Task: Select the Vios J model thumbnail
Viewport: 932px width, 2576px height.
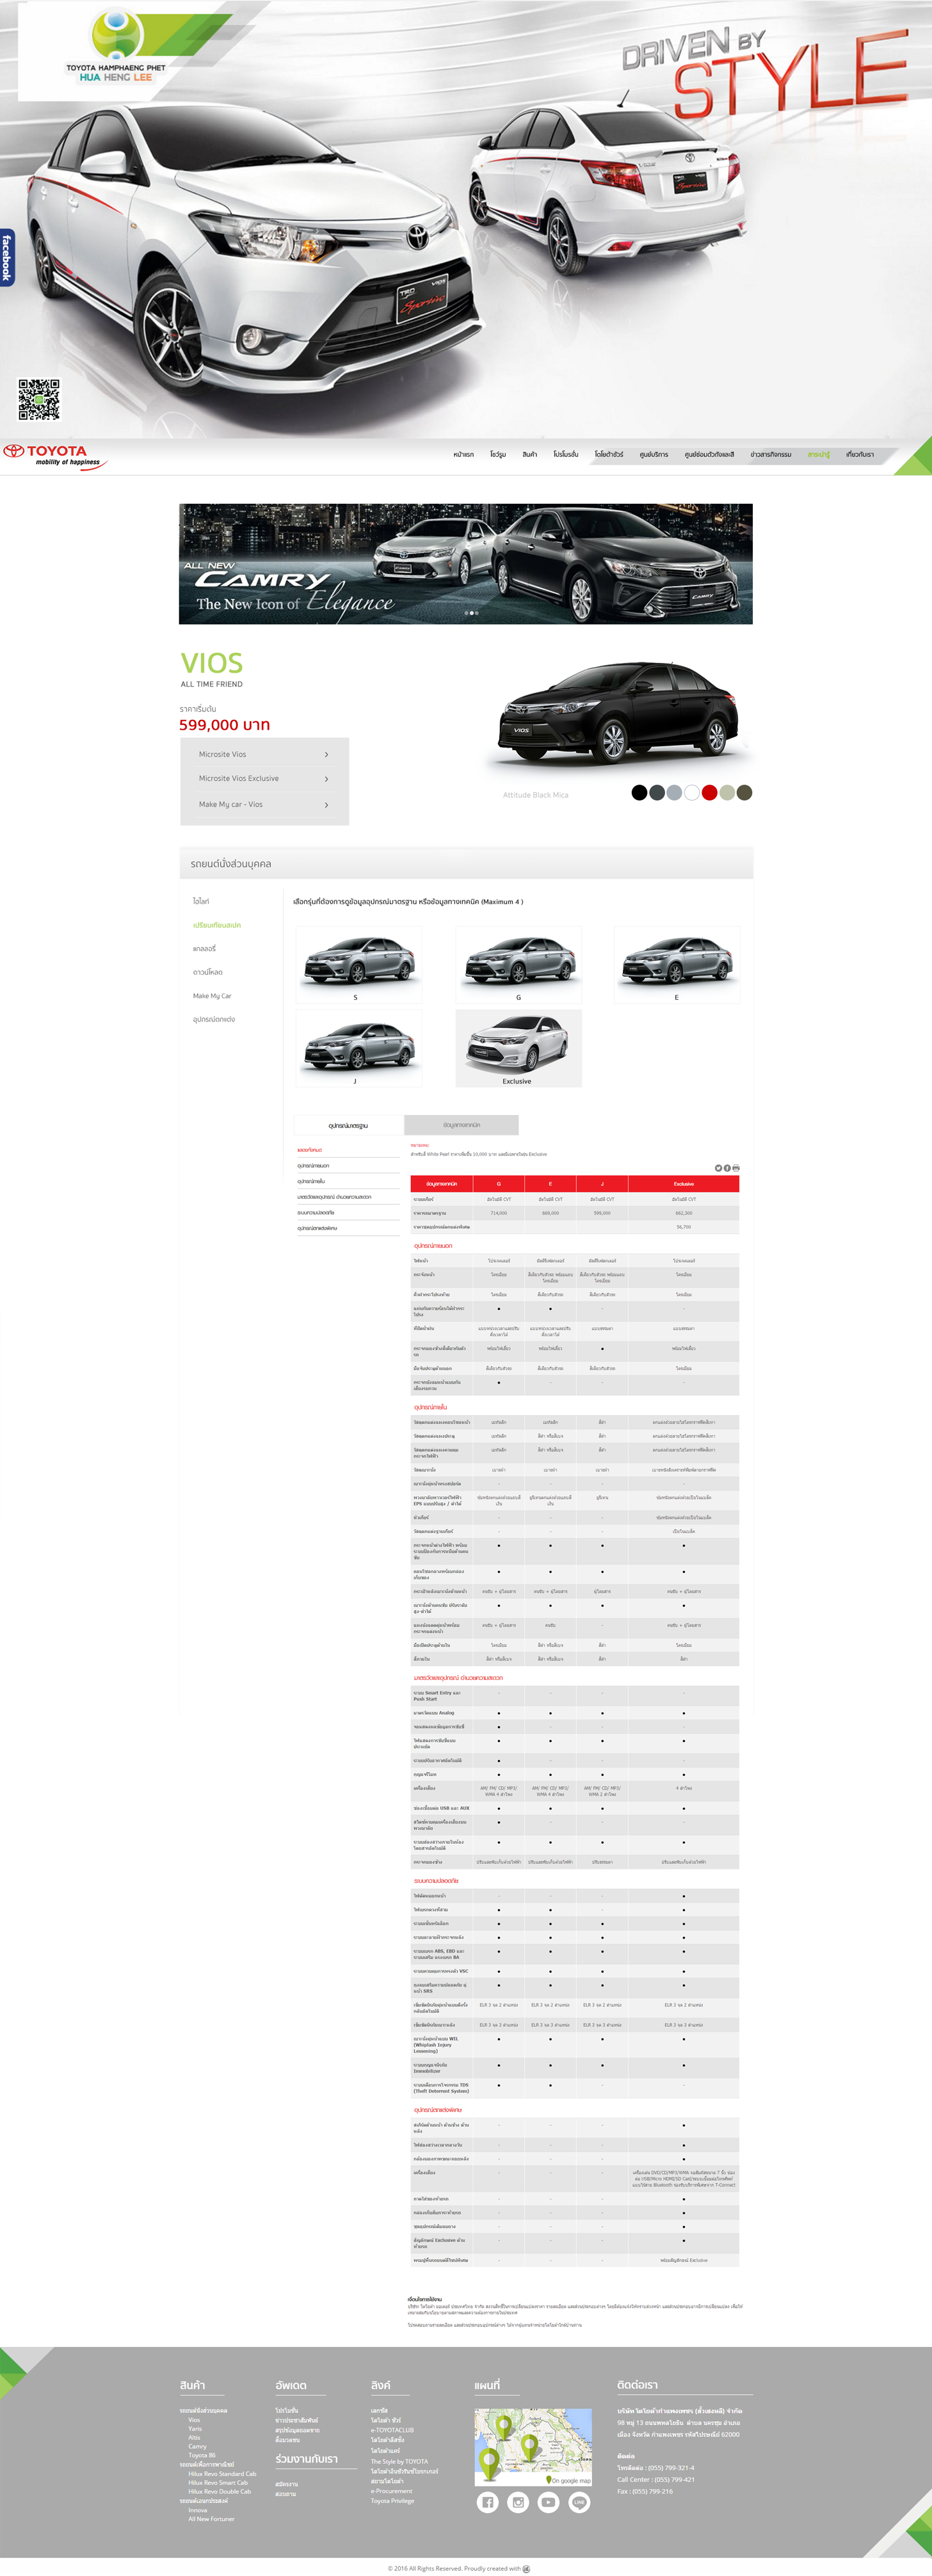Action: [x=359, y=1048]
